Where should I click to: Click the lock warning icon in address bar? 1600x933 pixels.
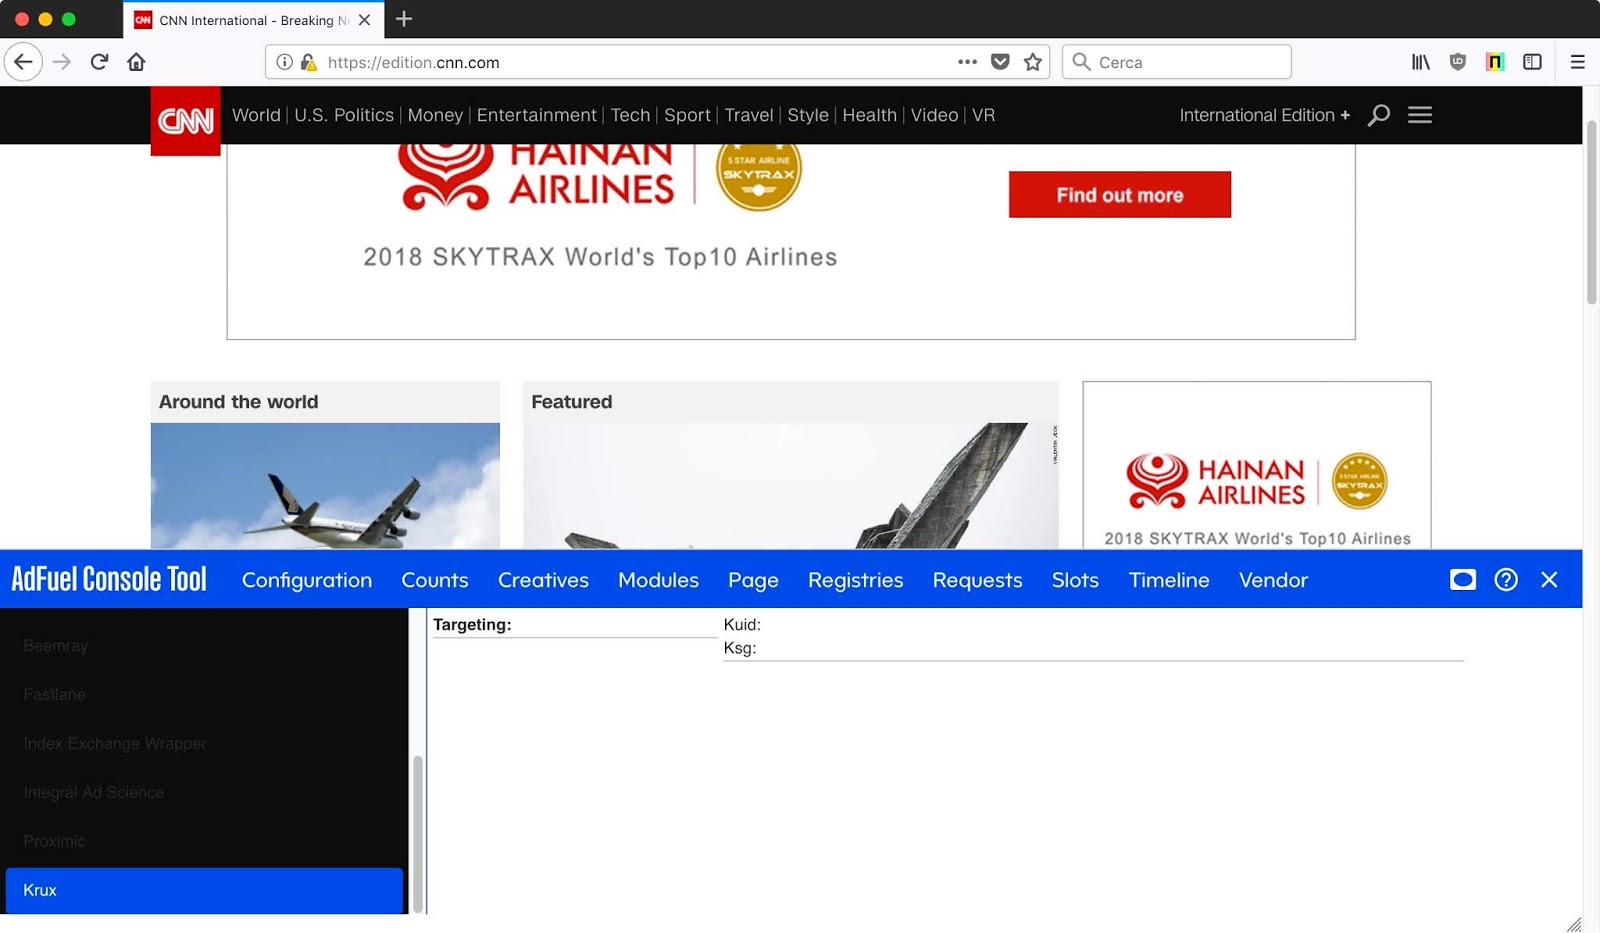(308, 62)
